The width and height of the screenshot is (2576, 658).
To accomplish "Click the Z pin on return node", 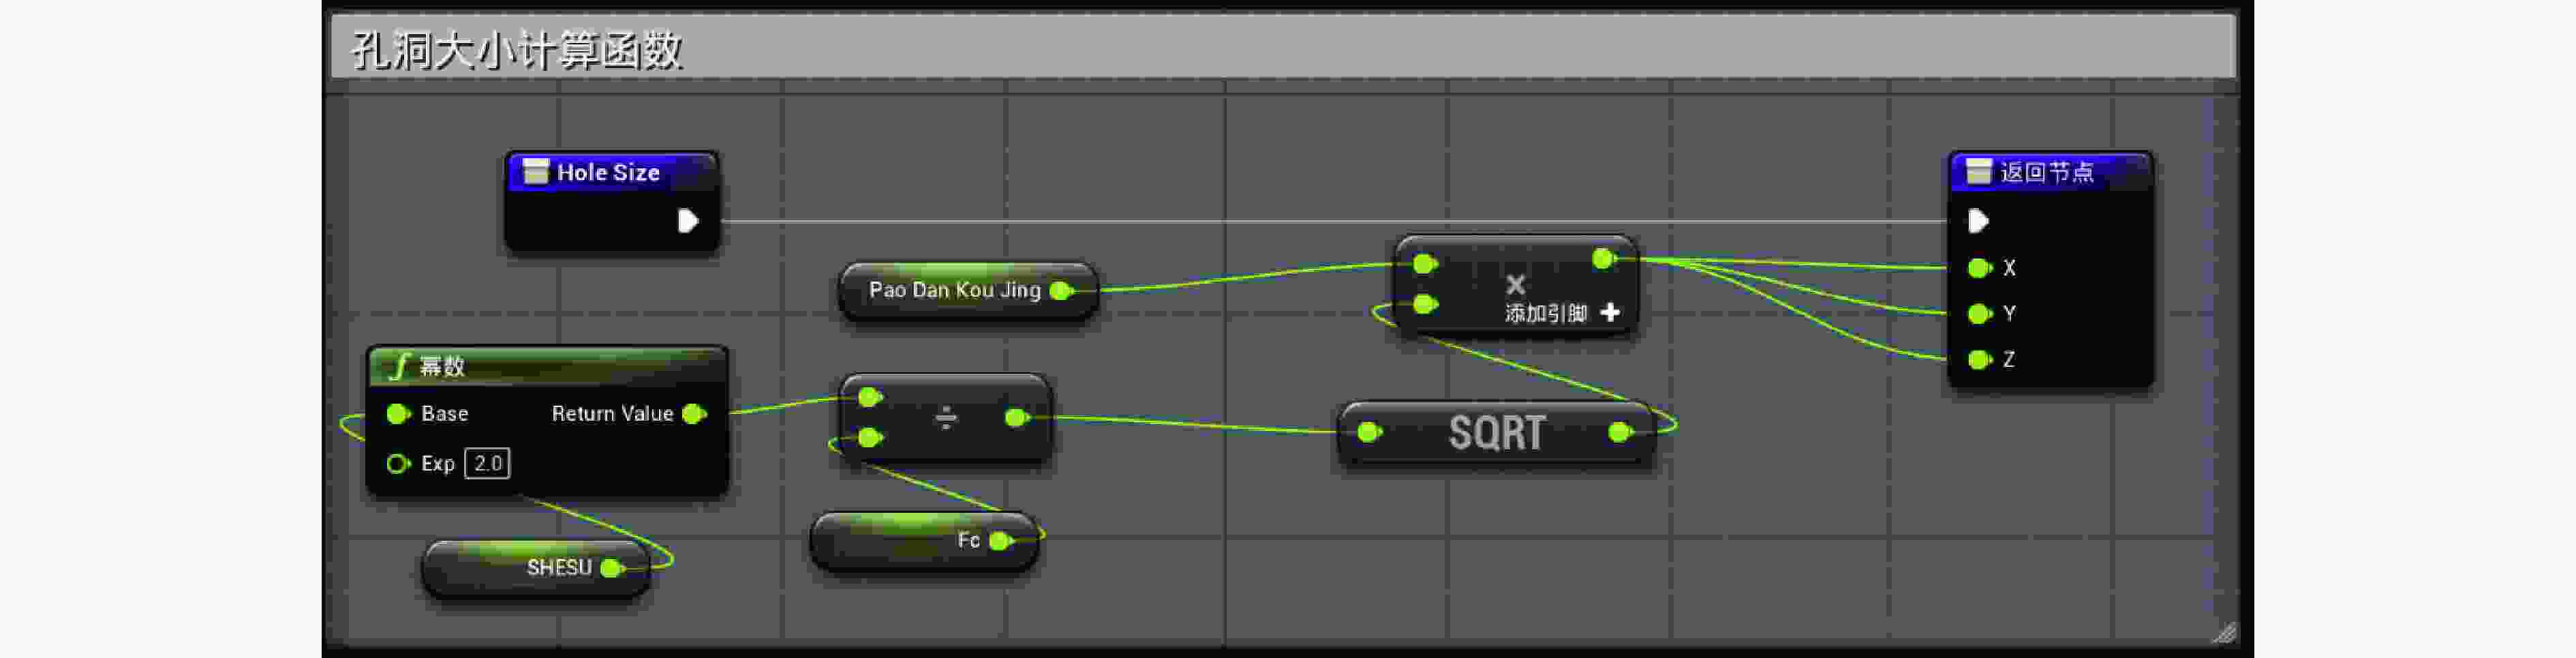I will [1979, 360].
